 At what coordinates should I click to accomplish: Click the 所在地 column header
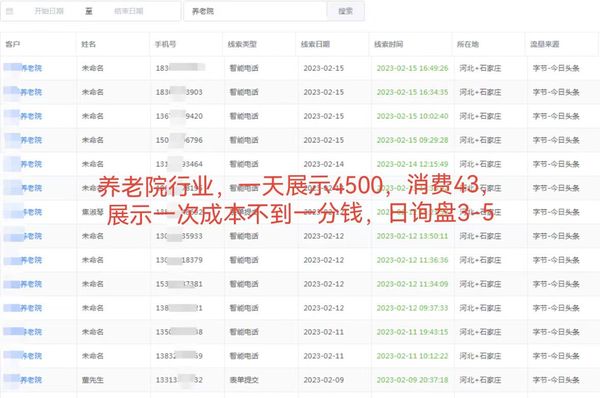point(468,44)
